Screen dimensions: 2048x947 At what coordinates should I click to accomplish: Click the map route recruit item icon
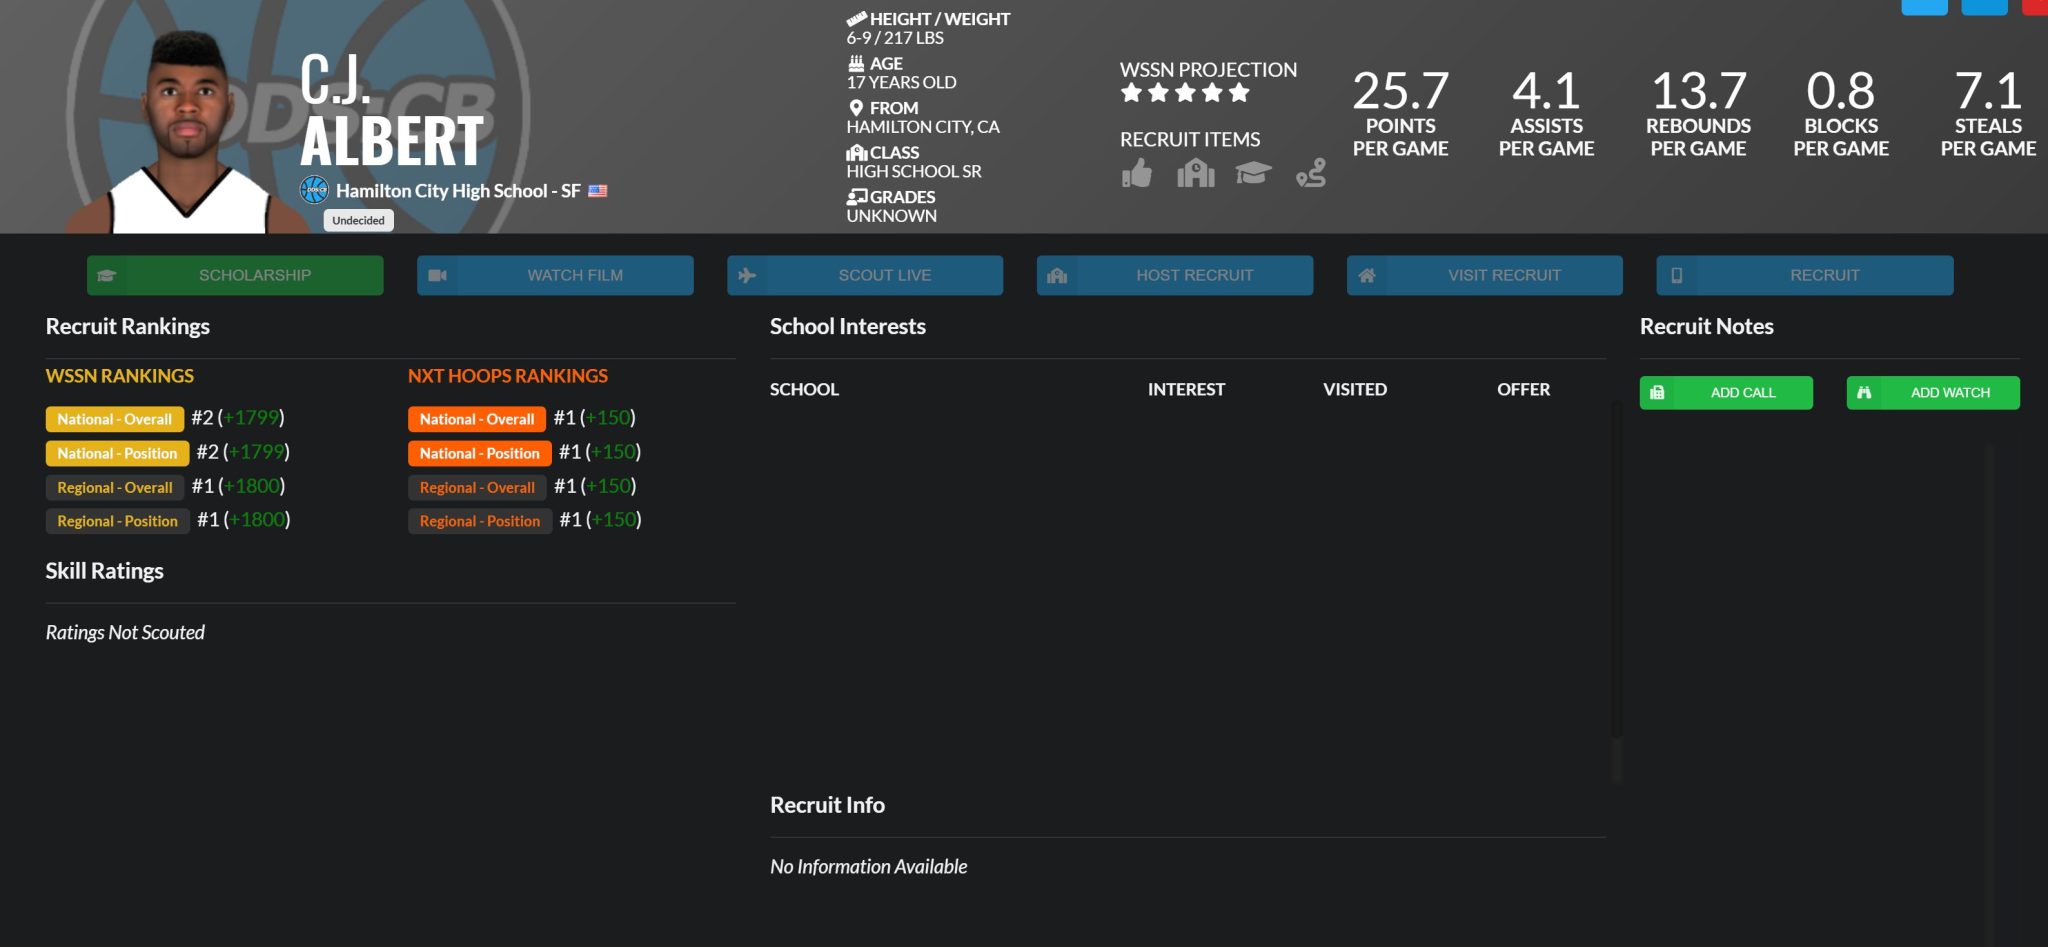1310,174
